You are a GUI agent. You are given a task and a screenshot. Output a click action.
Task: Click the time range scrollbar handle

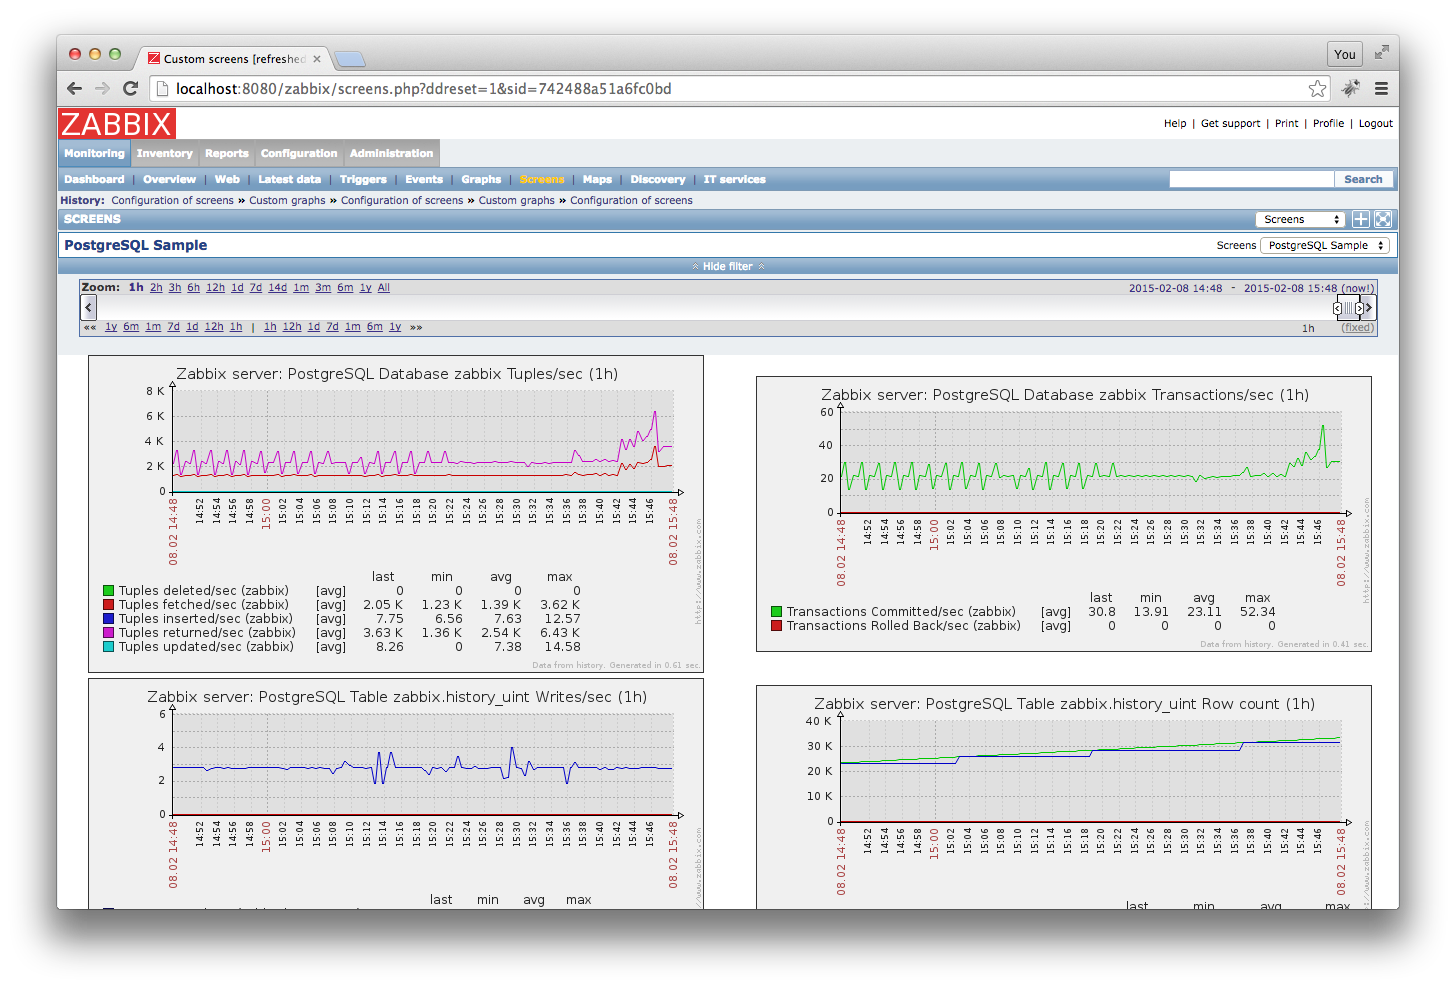(x=1348, y=308)
